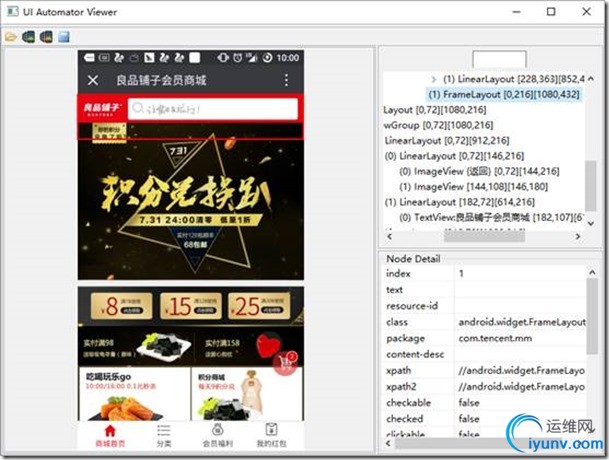The height and width of the screenshot is (460, 609).
Task: Select TextView 良品铺子会员商城 tree node
Action: (x=491, y=217)
